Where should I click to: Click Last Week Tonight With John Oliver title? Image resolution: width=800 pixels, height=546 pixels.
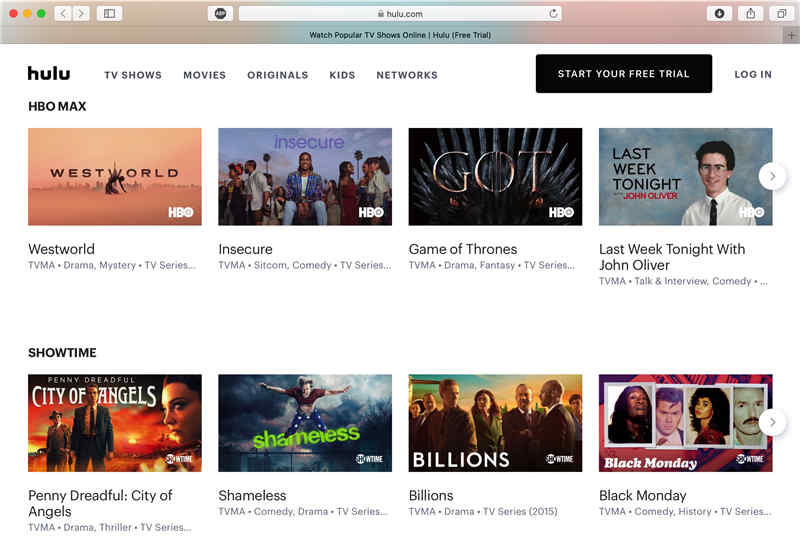[x=672, y=257]
